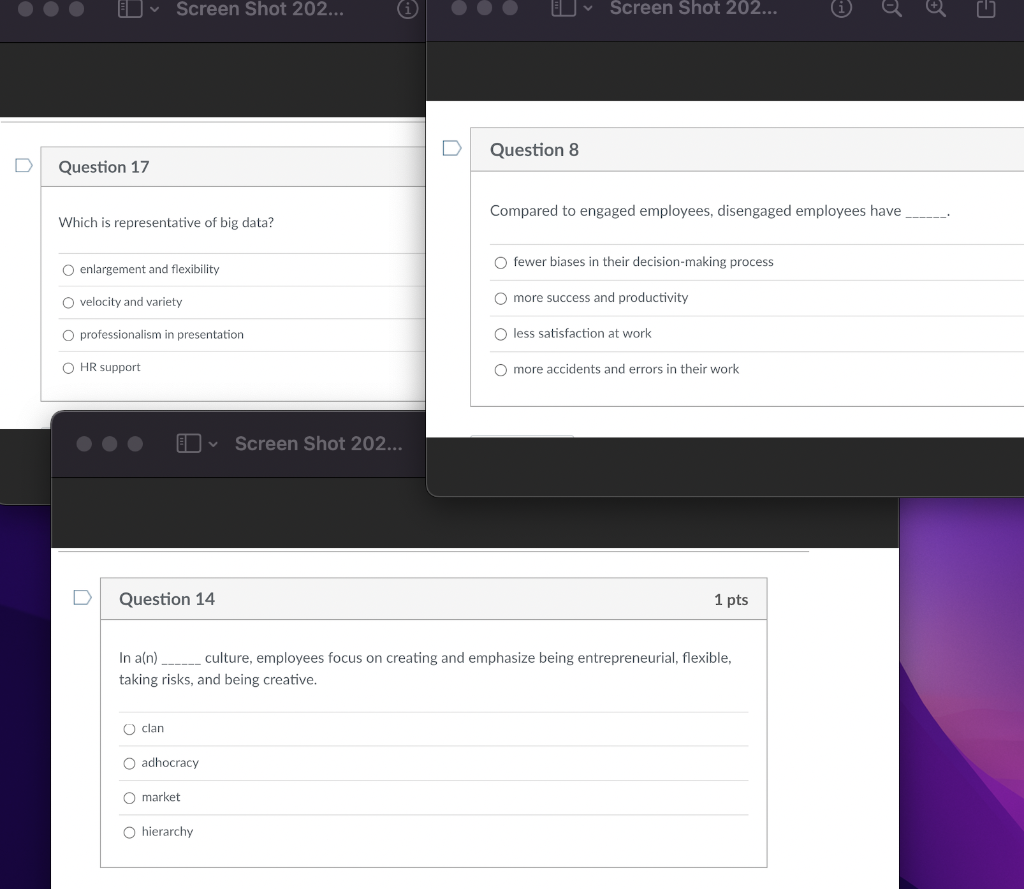Open sidebar view dropdown in Question 14 window
Image resolution: width=1024 pixels, height=889 pixels.
pos(213,445)
